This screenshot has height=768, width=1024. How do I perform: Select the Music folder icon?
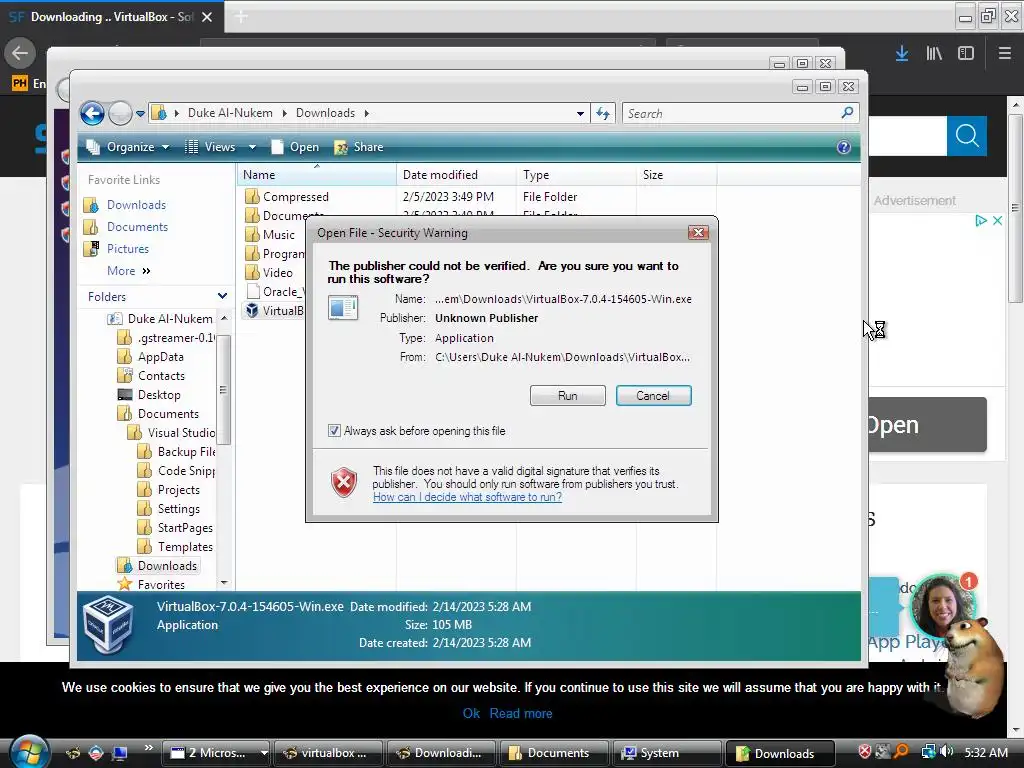click(x=252, y=234)
